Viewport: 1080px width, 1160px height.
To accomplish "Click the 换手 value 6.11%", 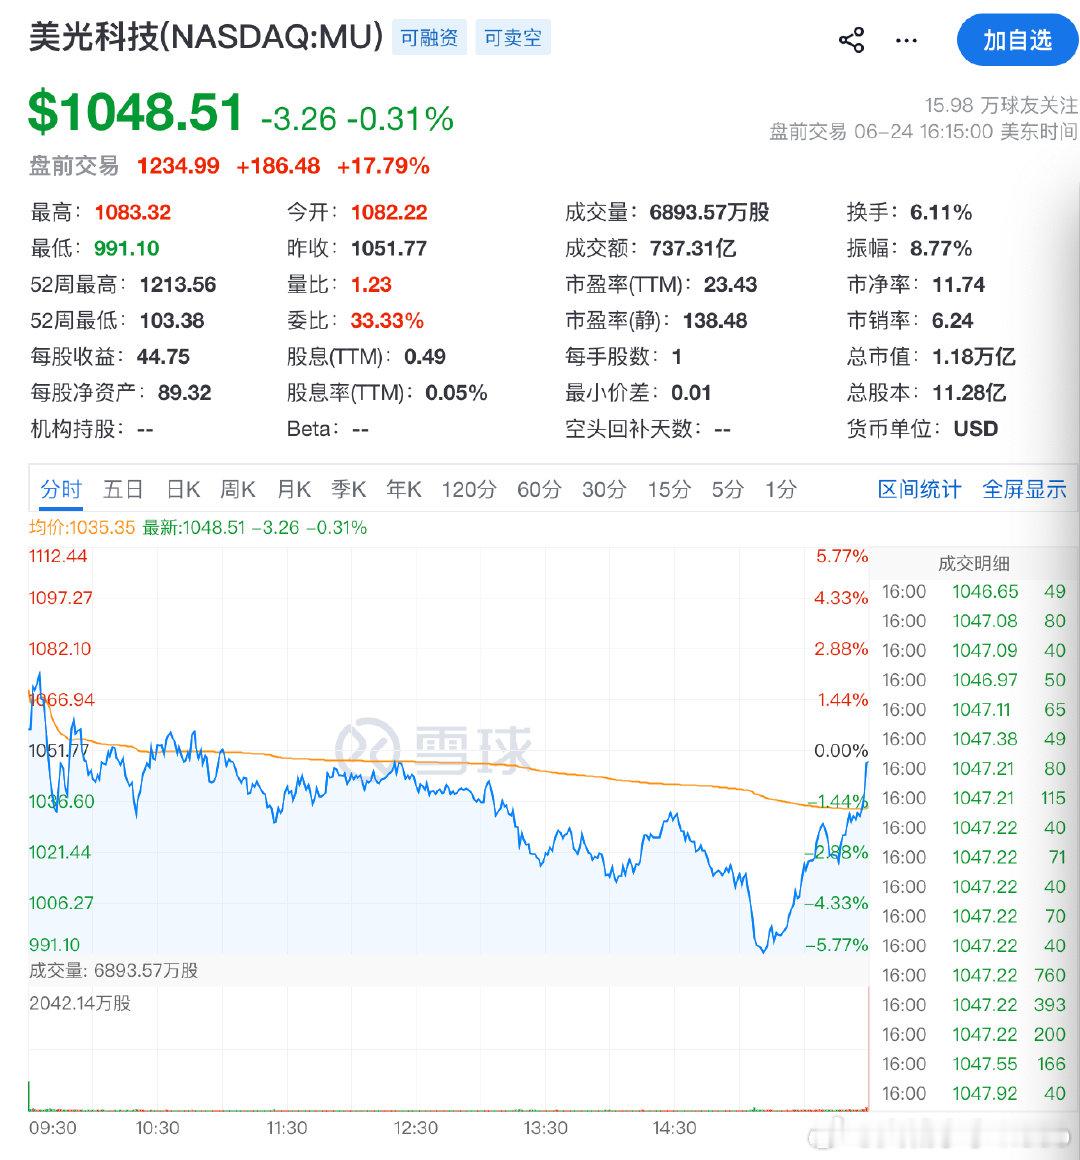I will [x=941, y=212].
